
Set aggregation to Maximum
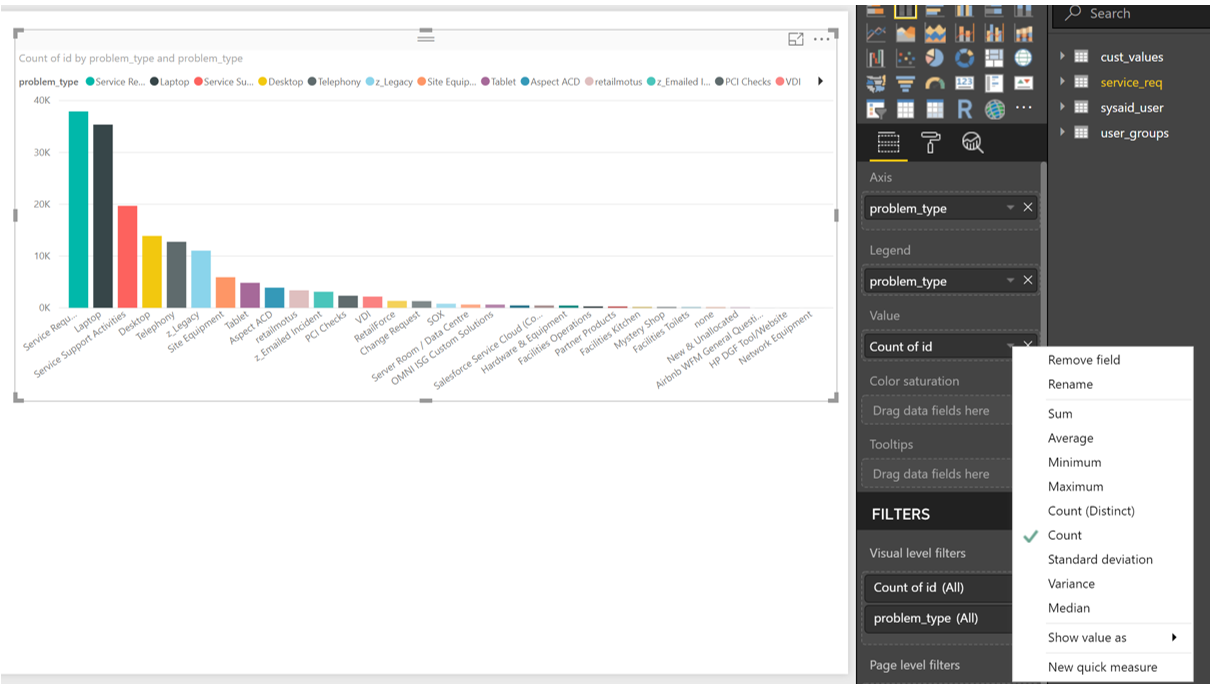coord(1102,486)
